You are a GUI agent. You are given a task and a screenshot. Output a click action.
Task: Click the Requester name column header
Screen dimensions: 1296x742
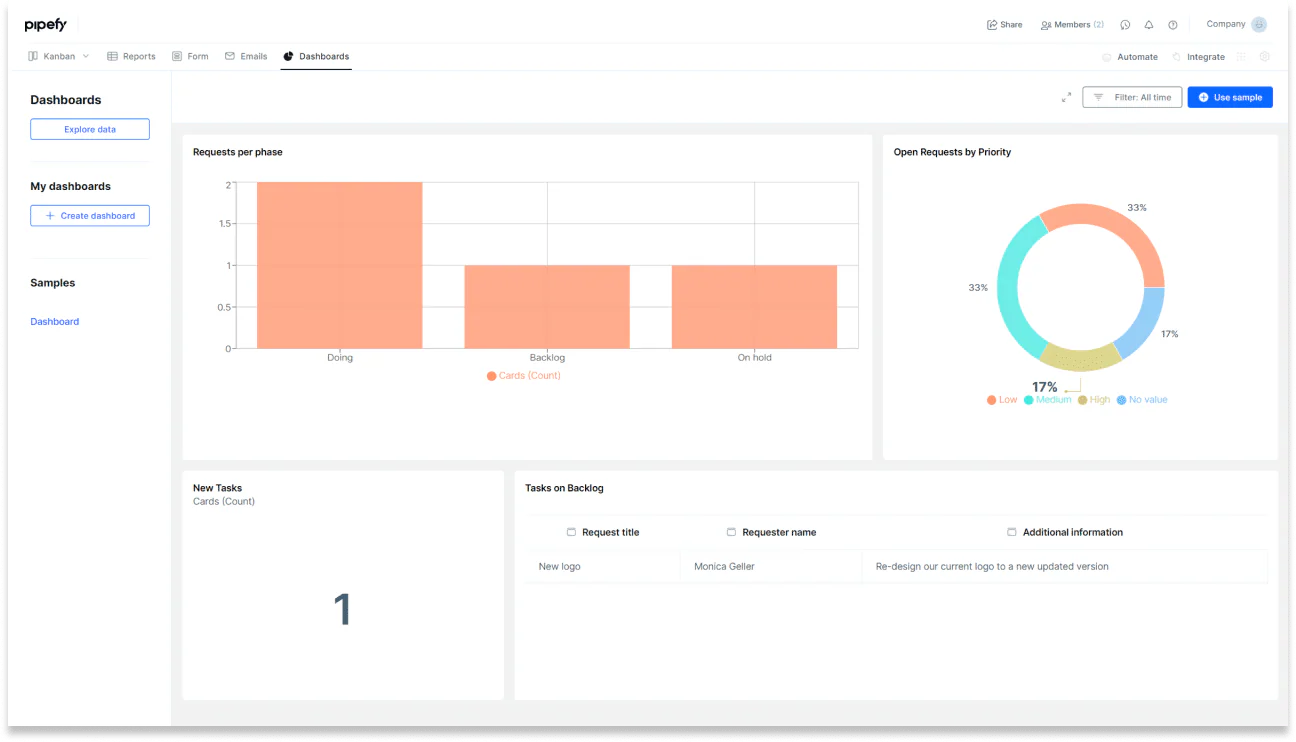(771, 532)
